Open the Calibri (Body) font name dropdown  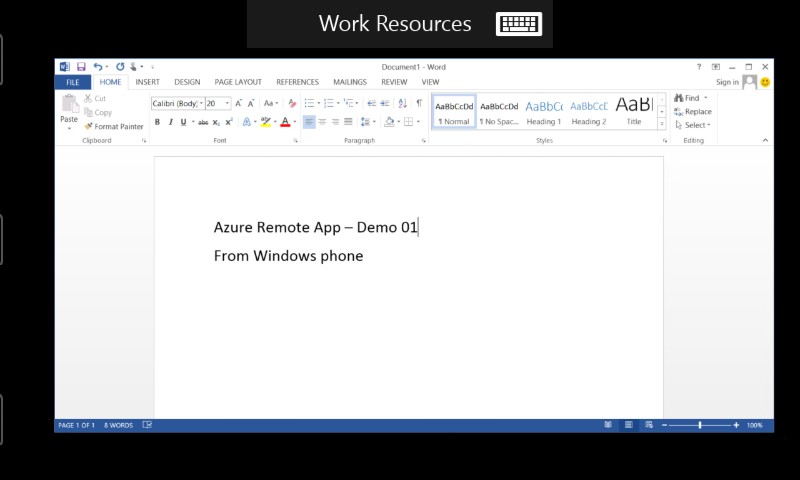coord(201,103)
